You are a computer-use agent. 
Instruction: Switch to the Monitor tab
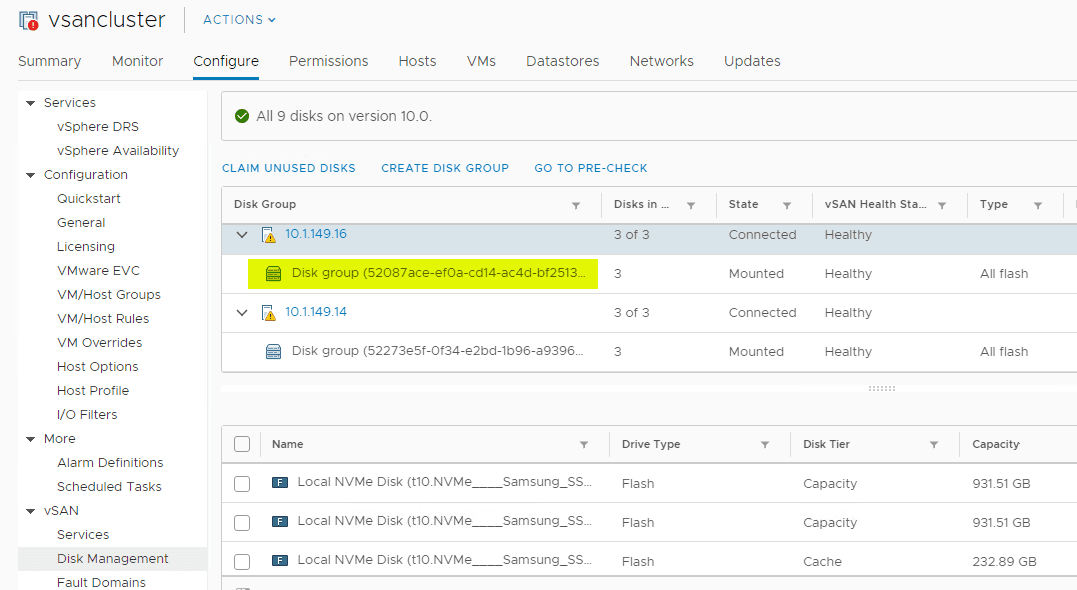137,61
